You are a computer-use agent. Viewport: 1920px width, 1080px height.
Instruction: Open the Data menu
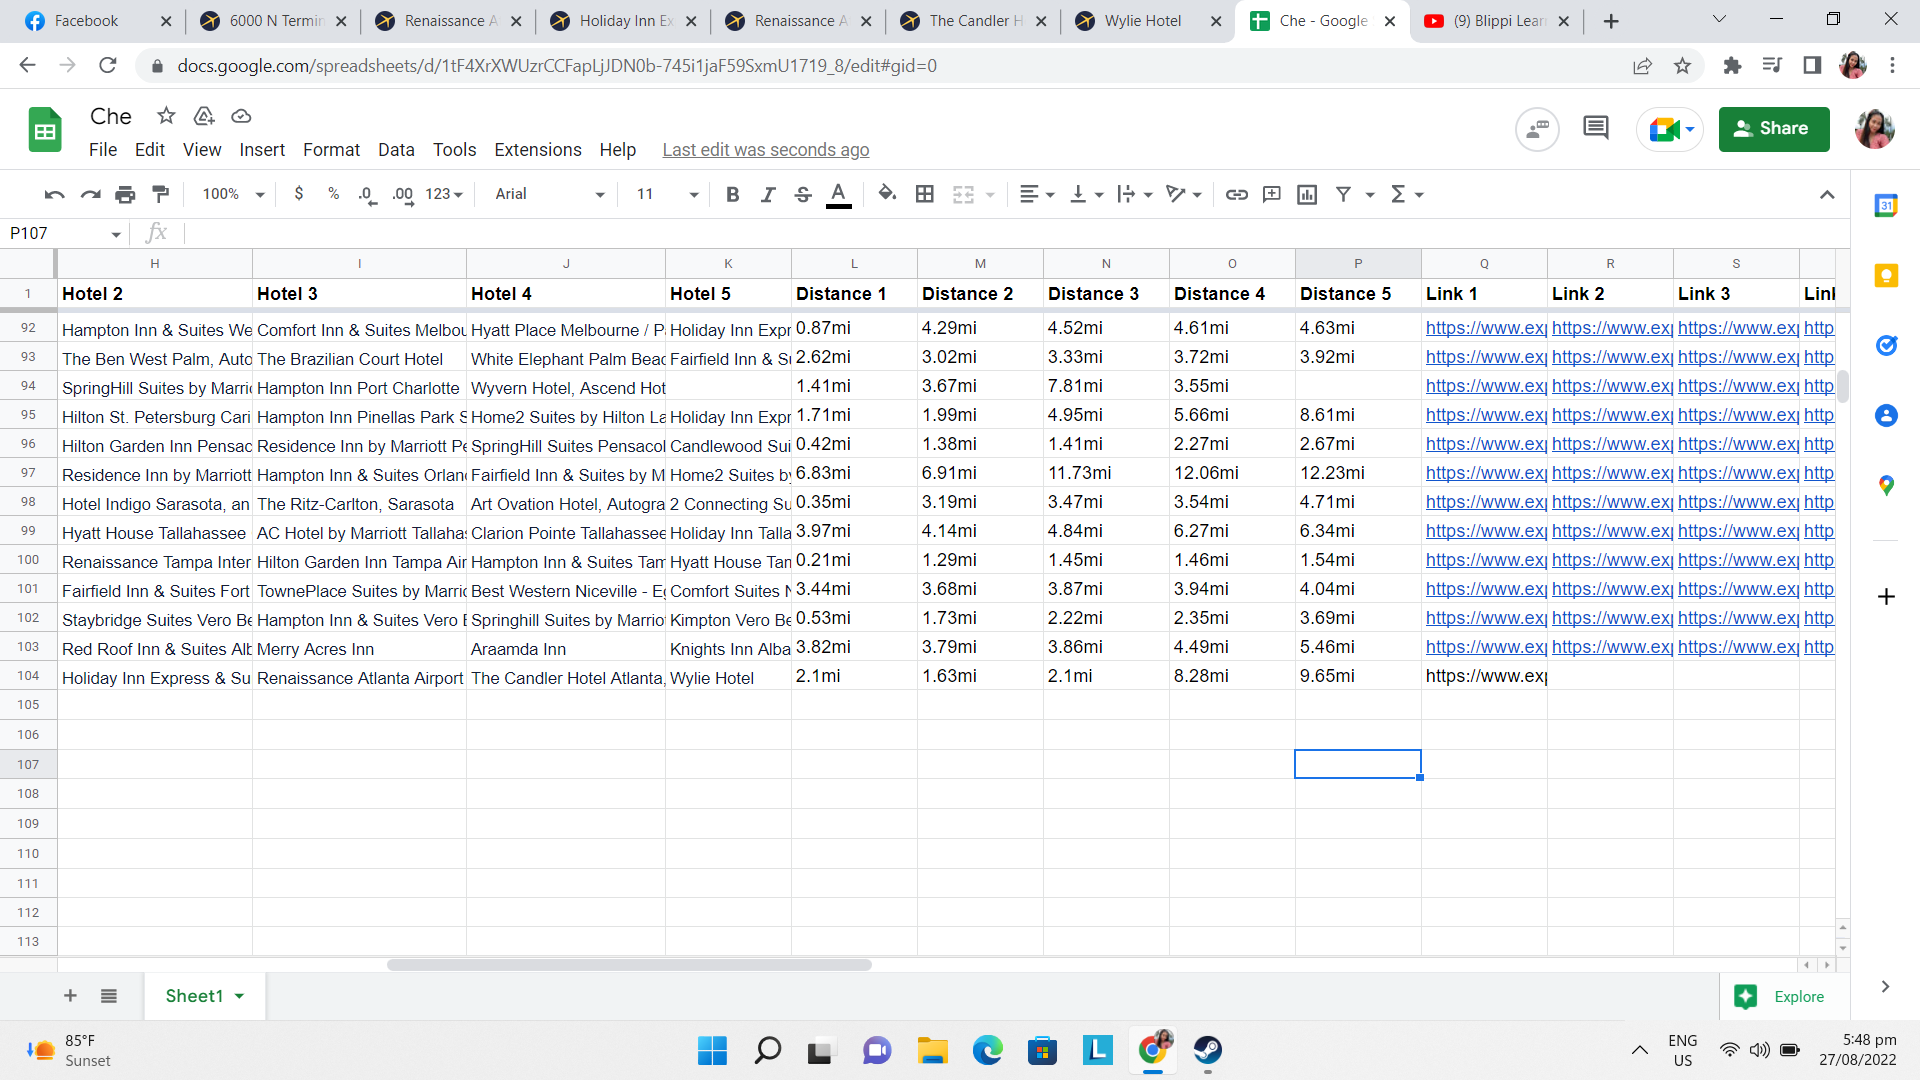(396, 150)
